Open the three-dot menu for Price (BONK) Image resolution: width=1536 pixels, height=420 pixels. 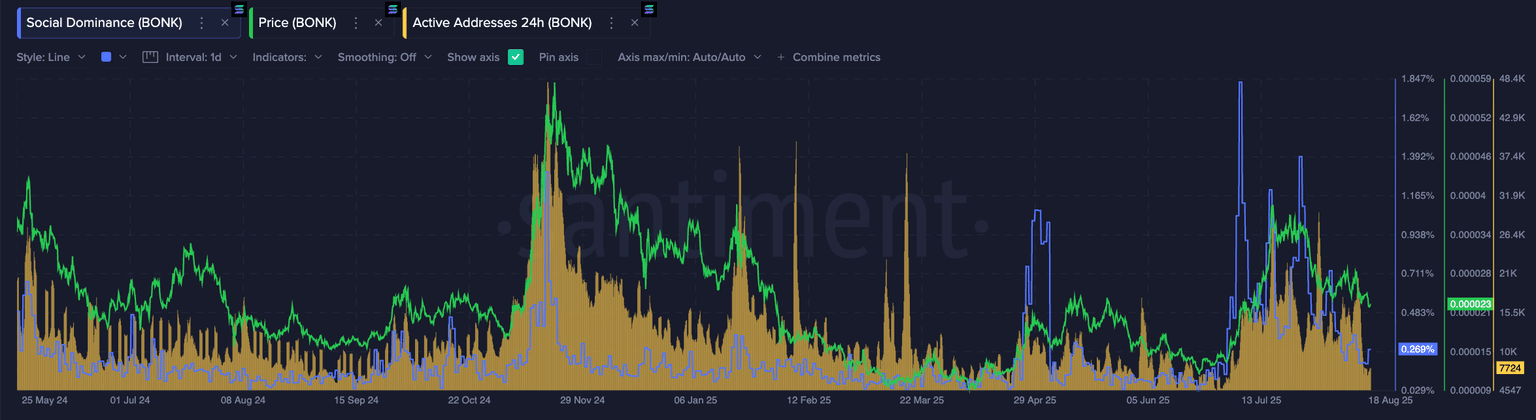(x=356, y=22)
